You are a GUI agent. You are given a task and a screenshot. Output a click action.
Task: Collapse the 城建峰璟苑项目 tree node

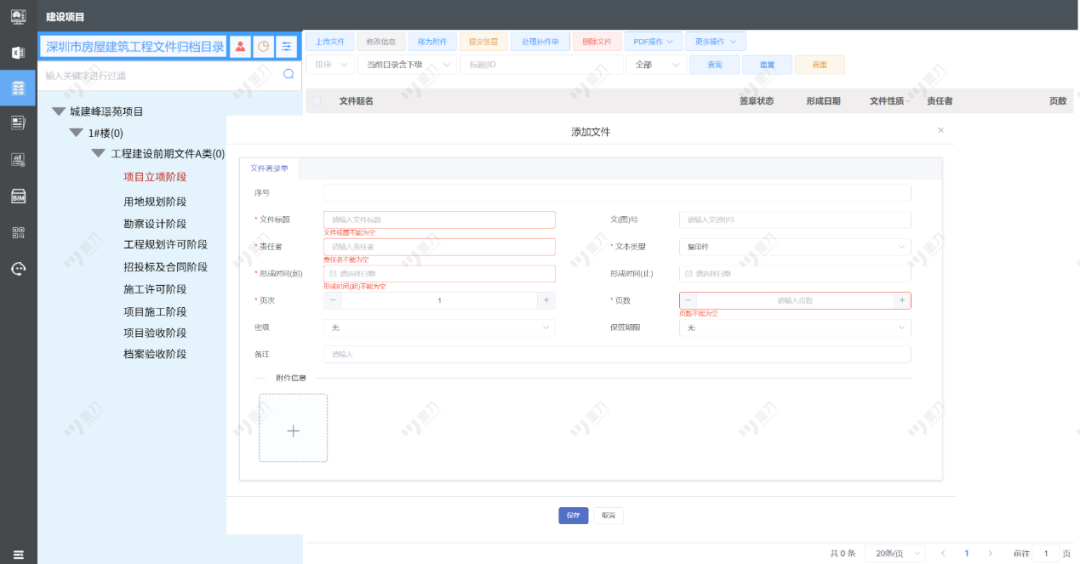59,112
